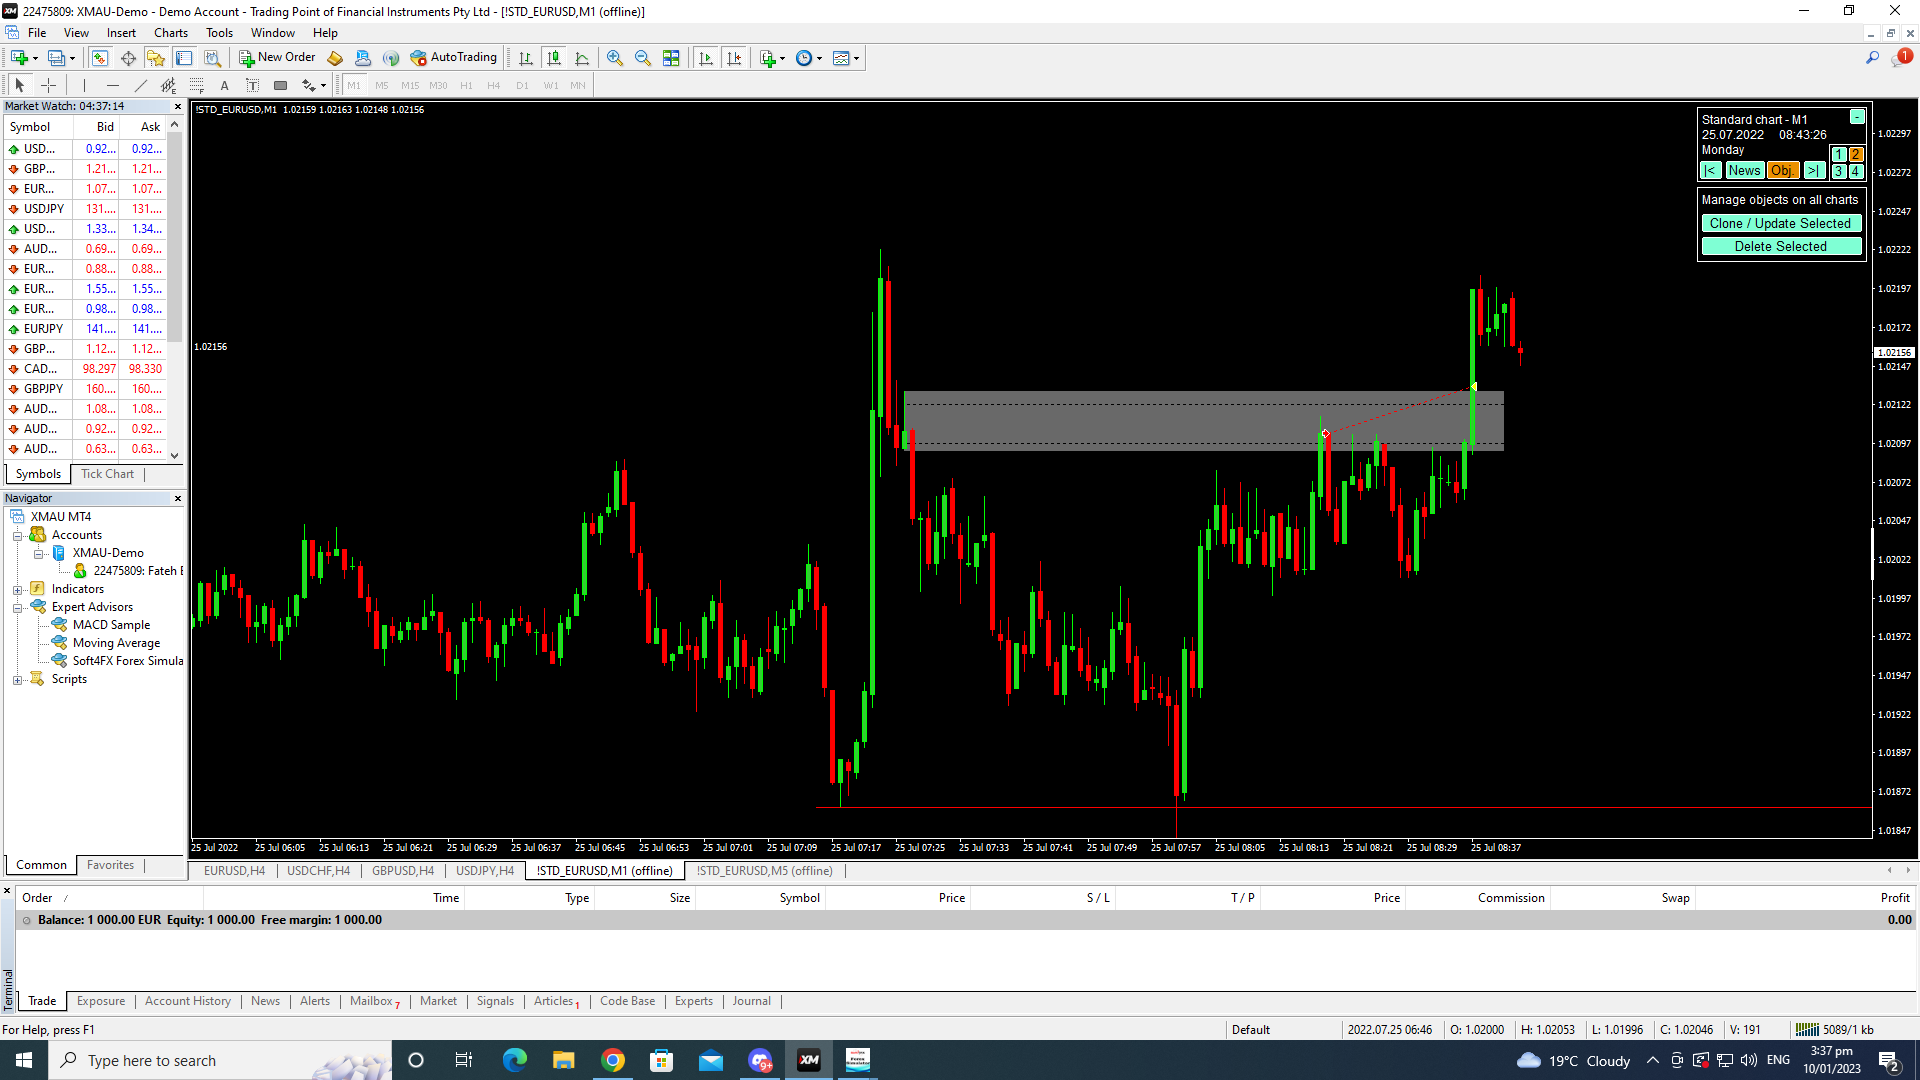
Task: Click the Delete Selected button
Action: [1780, 247]
